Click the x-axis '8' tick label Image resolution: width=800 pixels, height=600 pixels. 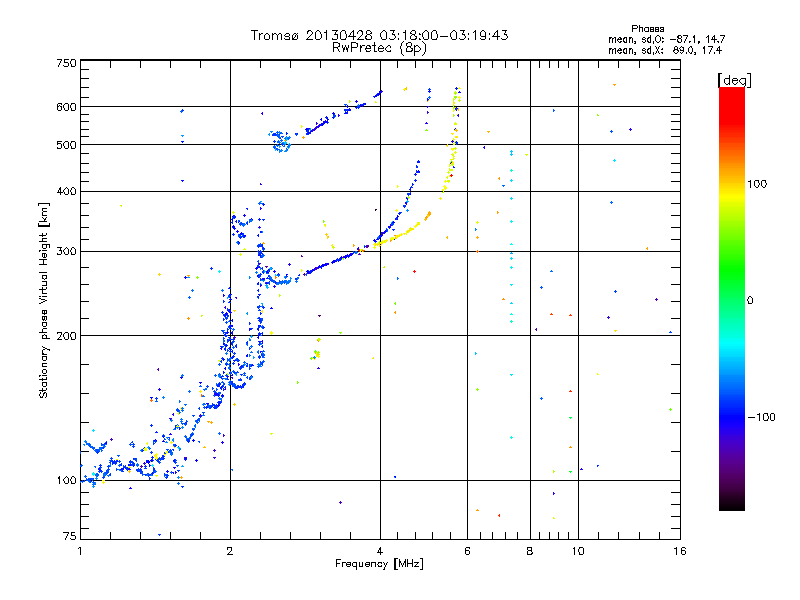coord(530,551)
